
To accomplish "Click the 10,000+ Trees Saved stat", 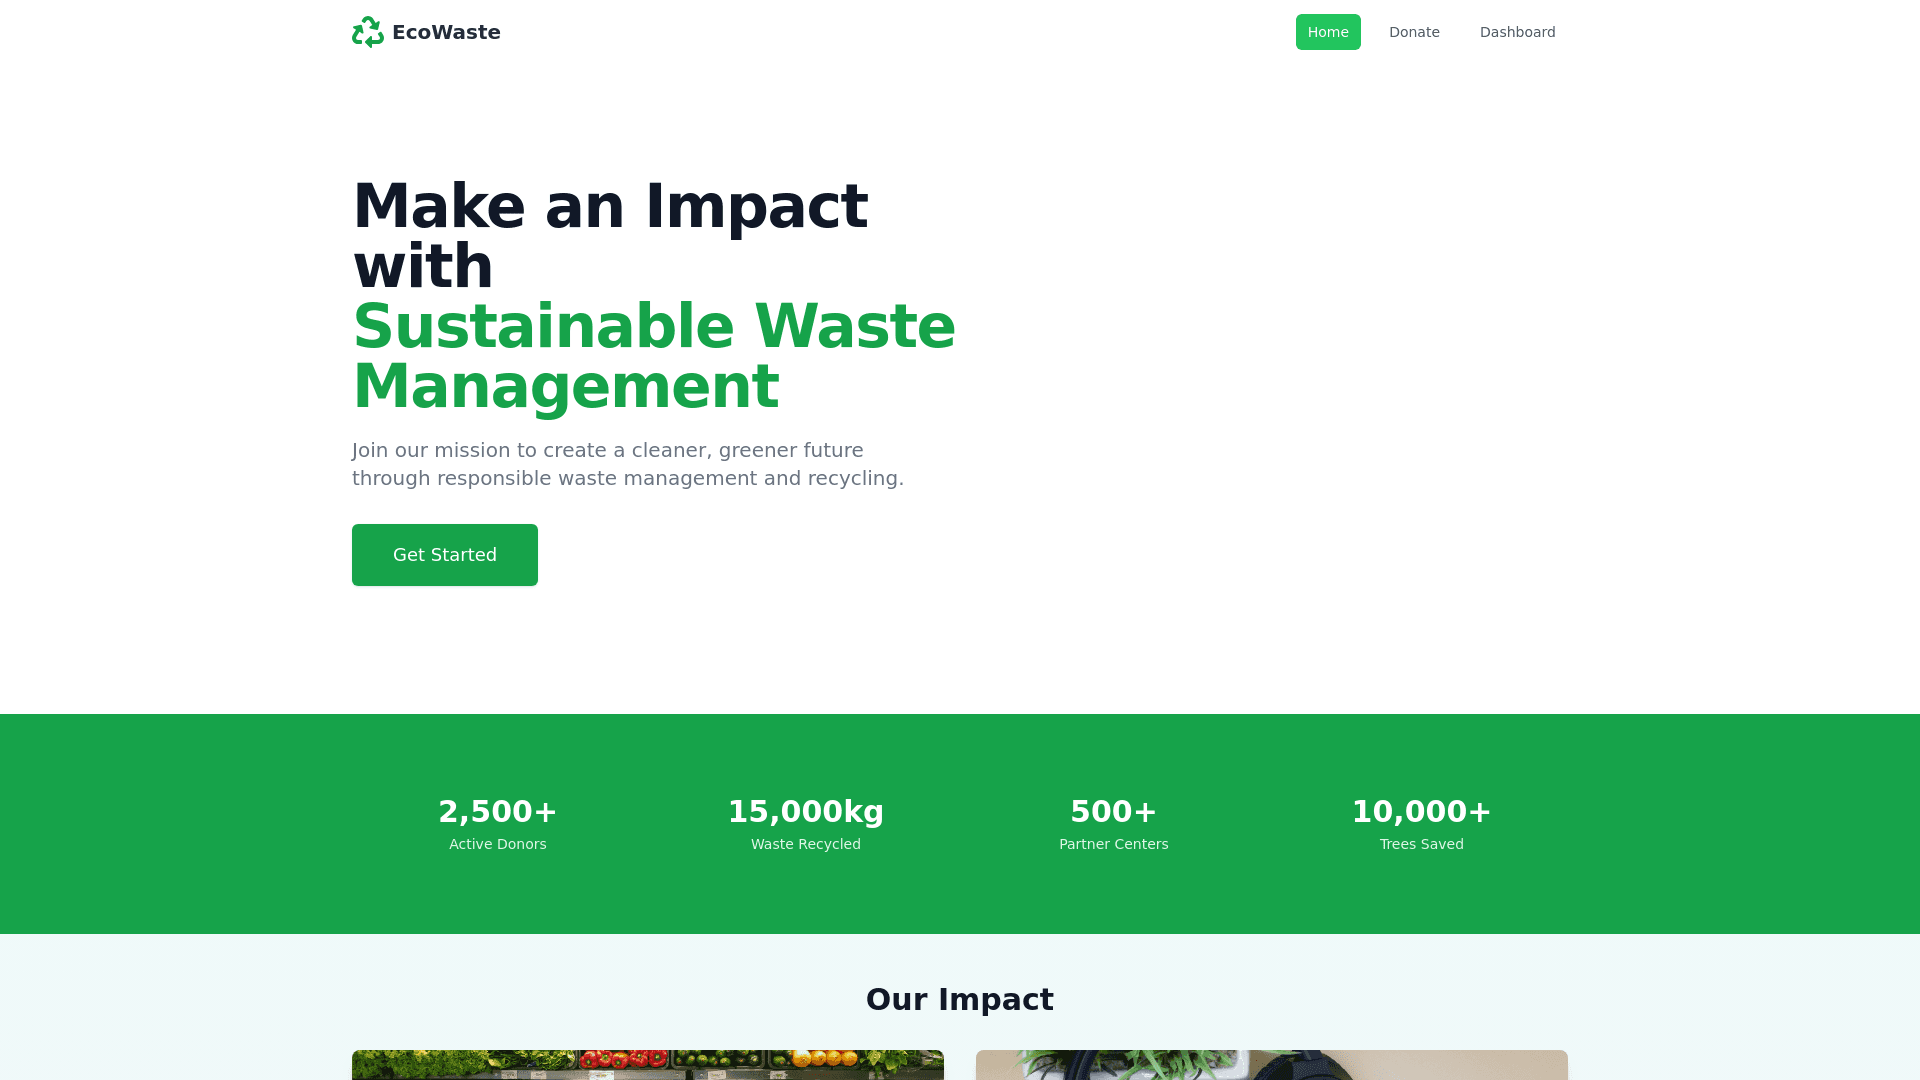I will (x=1421, y=811).
